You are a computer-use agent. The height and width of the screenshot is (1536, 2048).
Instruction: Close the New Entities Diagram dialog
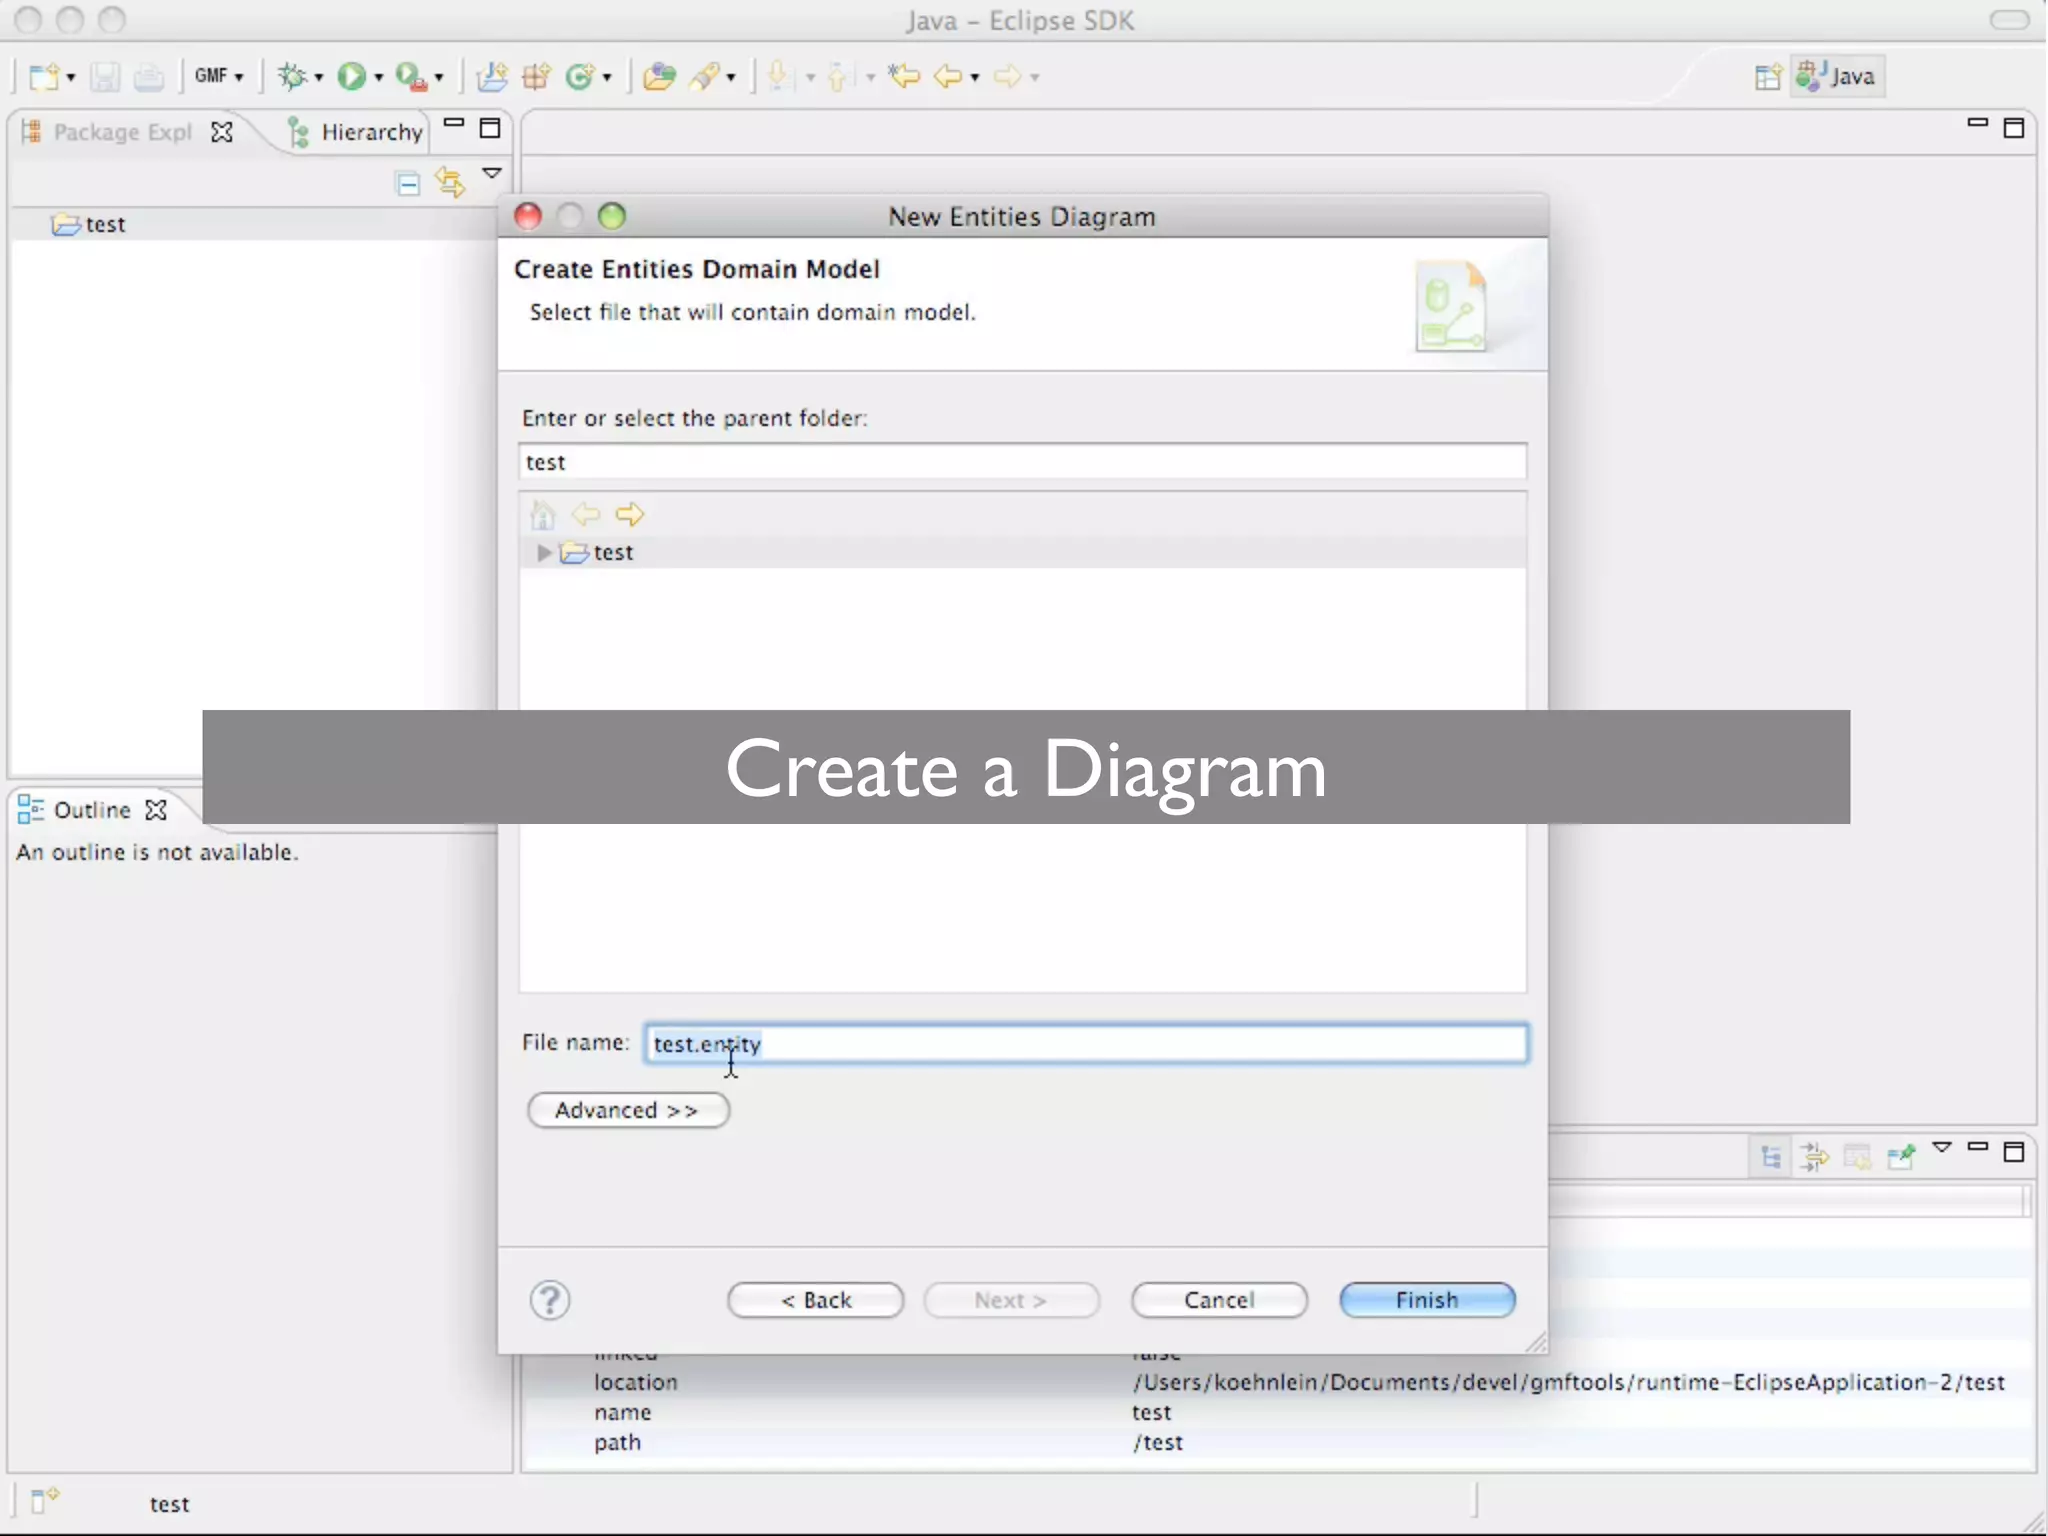[528, 216]
